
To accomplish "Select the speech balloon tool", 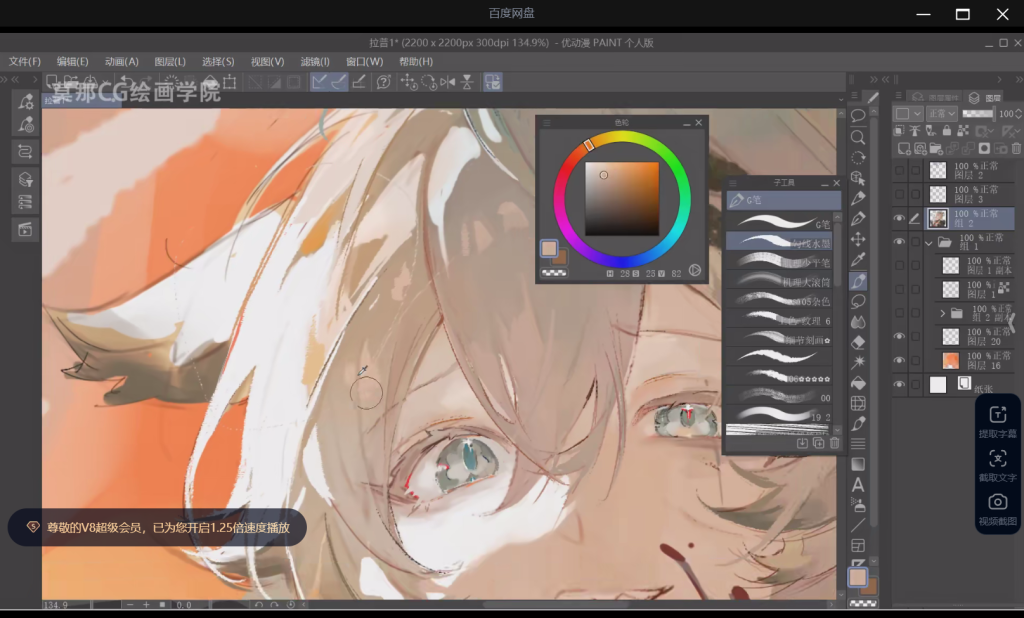I will (858, 116).
